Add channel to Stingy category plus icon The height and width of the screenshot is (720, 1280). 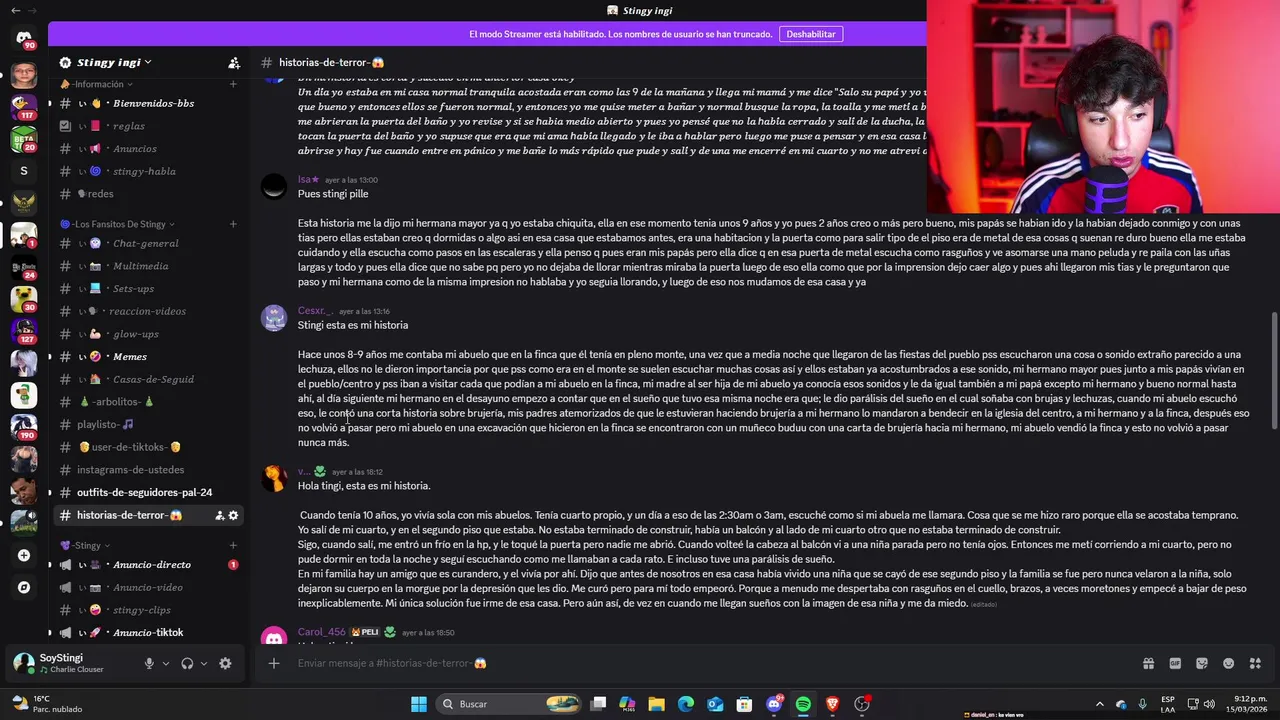tap(233, 545)
